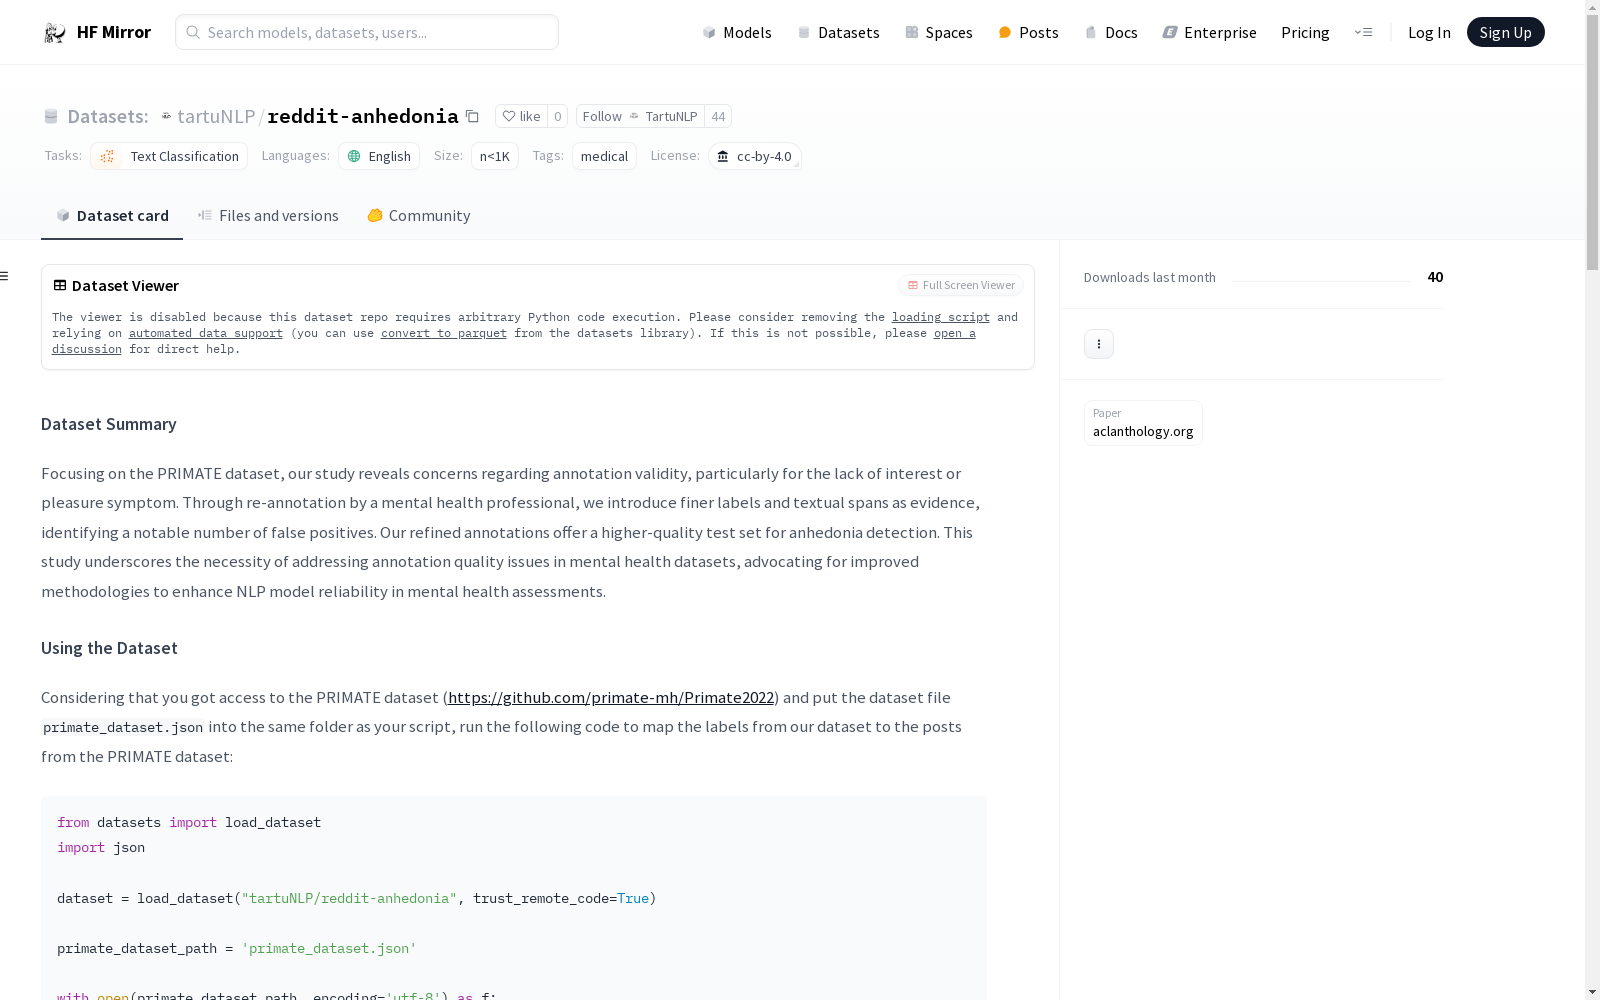Open the Full Screen Viewer
The height and width of the screenshot is (1000, 1600).
coord(960,286)
